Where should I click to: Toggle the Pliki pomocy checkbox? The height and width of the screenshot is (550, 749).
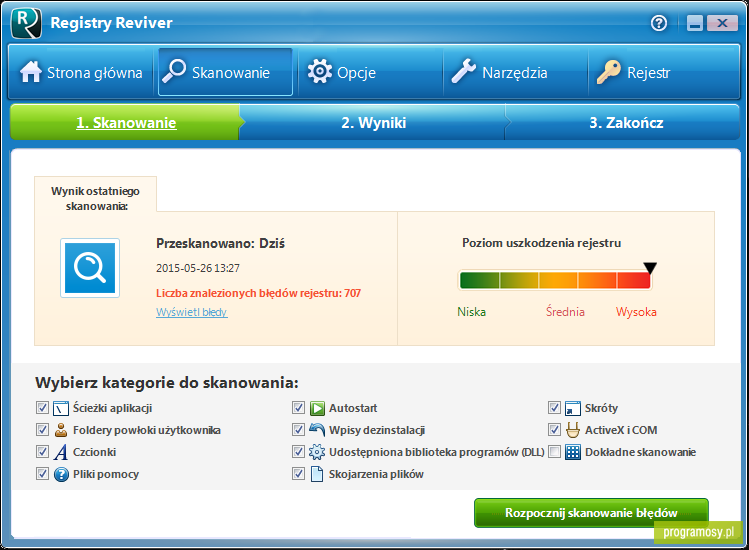pos(43,474)
